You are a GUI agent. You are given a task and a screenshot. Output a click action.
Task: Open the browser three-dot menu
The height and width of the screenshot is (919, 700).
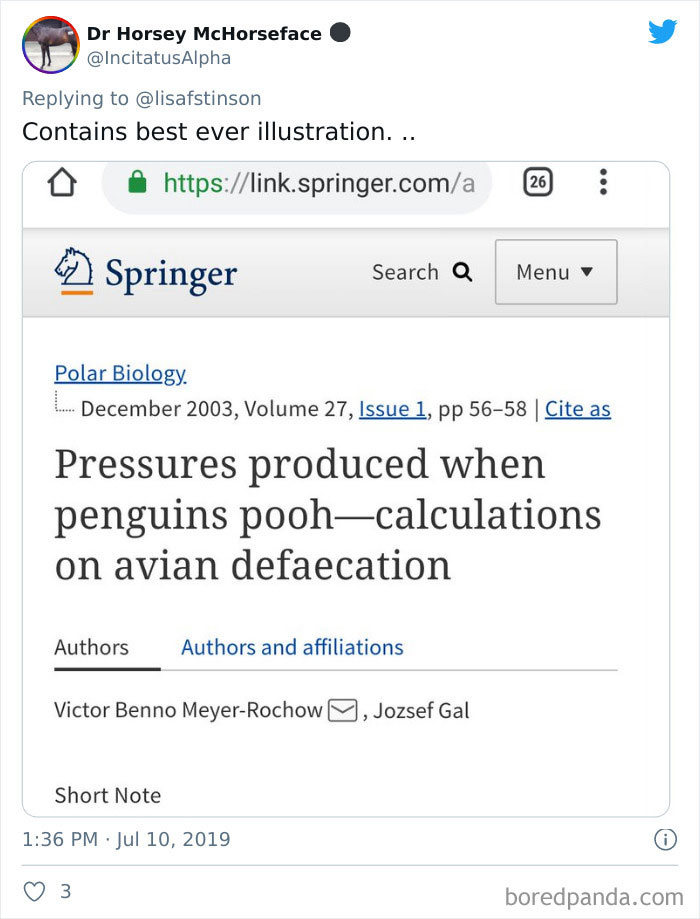coord(603,183)
